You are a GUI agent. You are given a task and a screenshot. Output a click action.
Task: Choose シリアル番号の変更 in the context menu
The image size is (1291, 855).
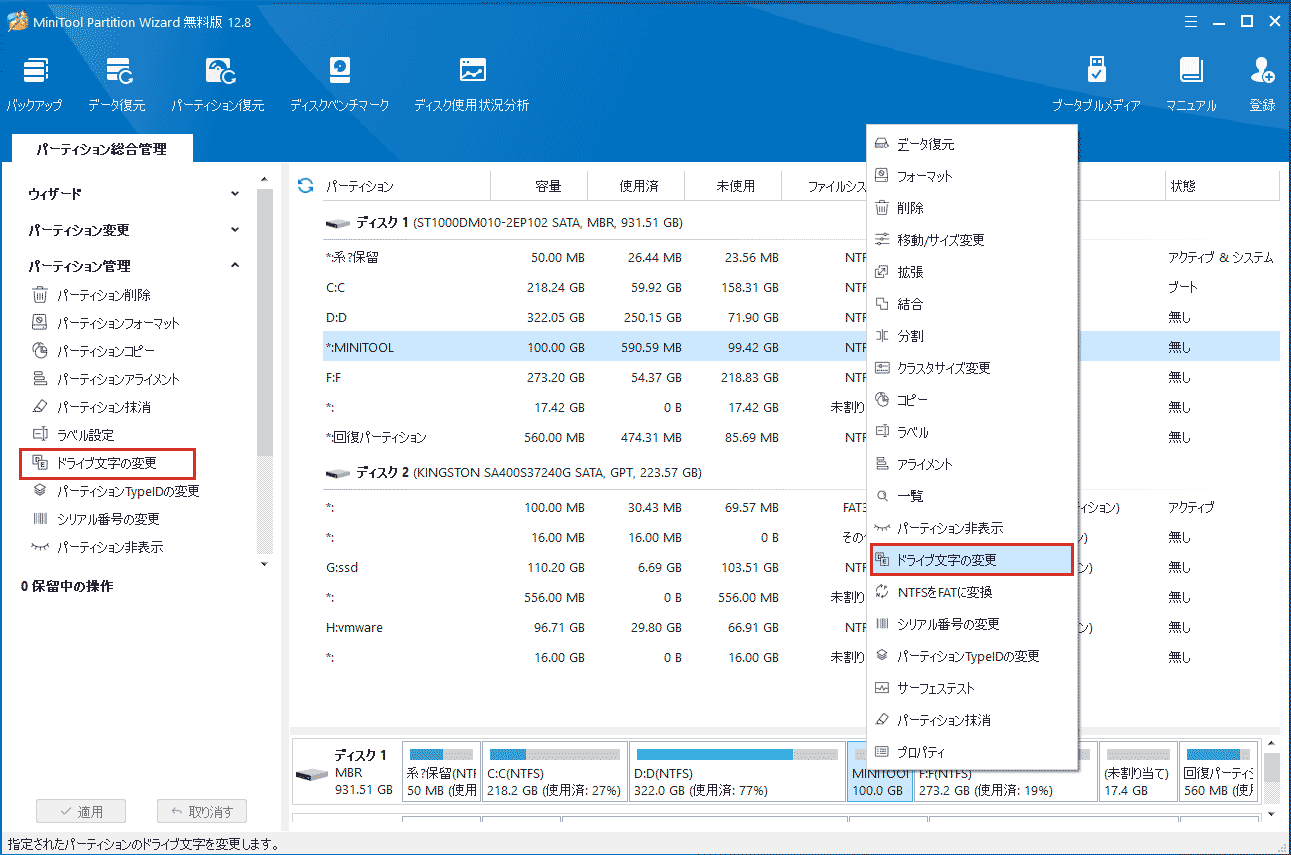[x=972, y=624]
